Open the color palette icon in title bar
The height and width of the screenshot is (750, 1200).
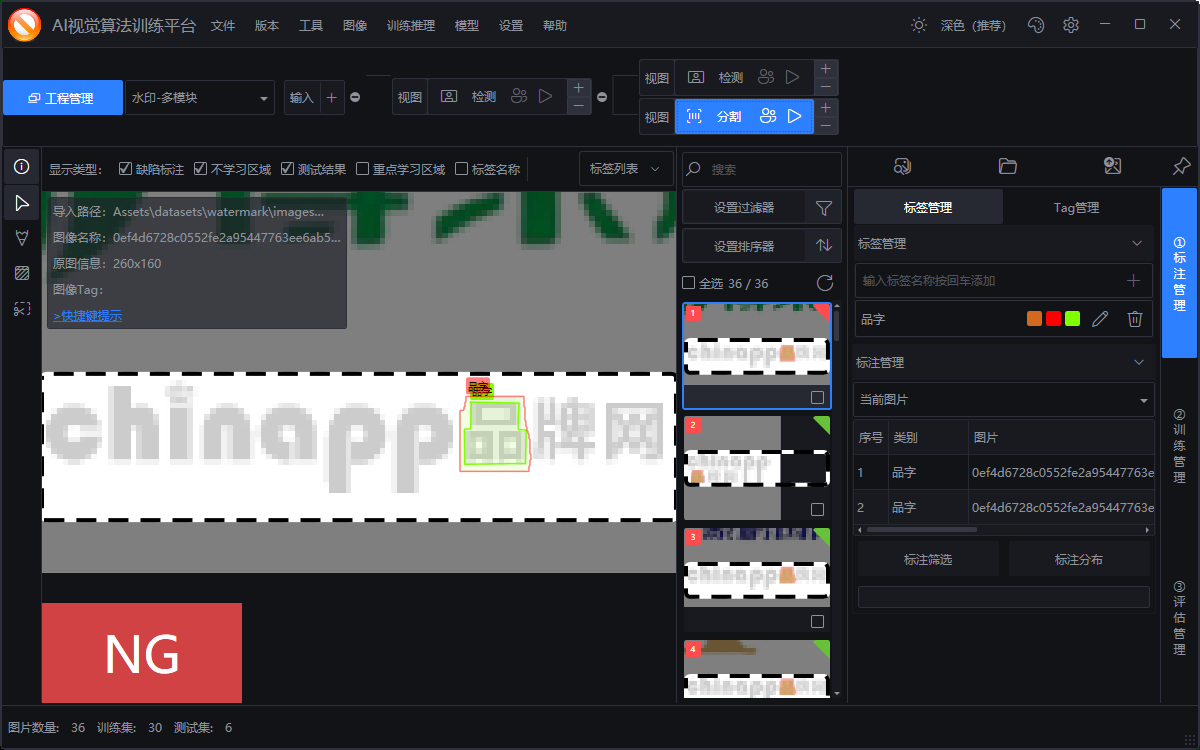pyautogui.click(x=1036, y=25)
